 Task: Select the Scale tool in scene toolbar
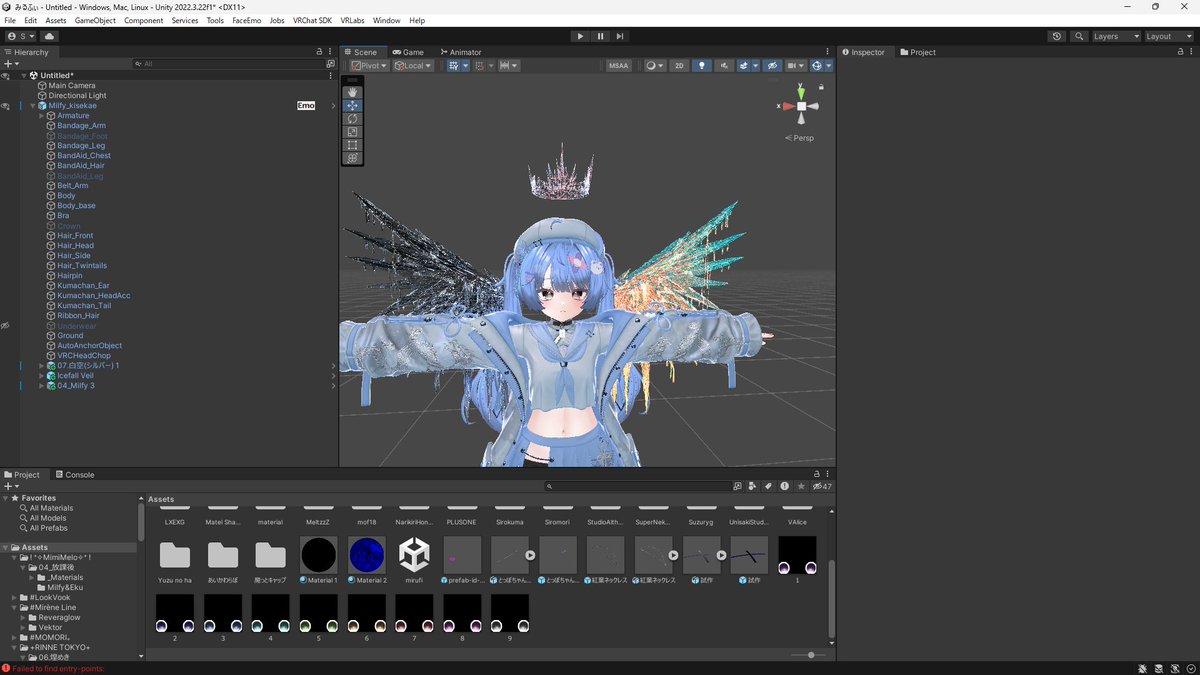click(352, 131)
